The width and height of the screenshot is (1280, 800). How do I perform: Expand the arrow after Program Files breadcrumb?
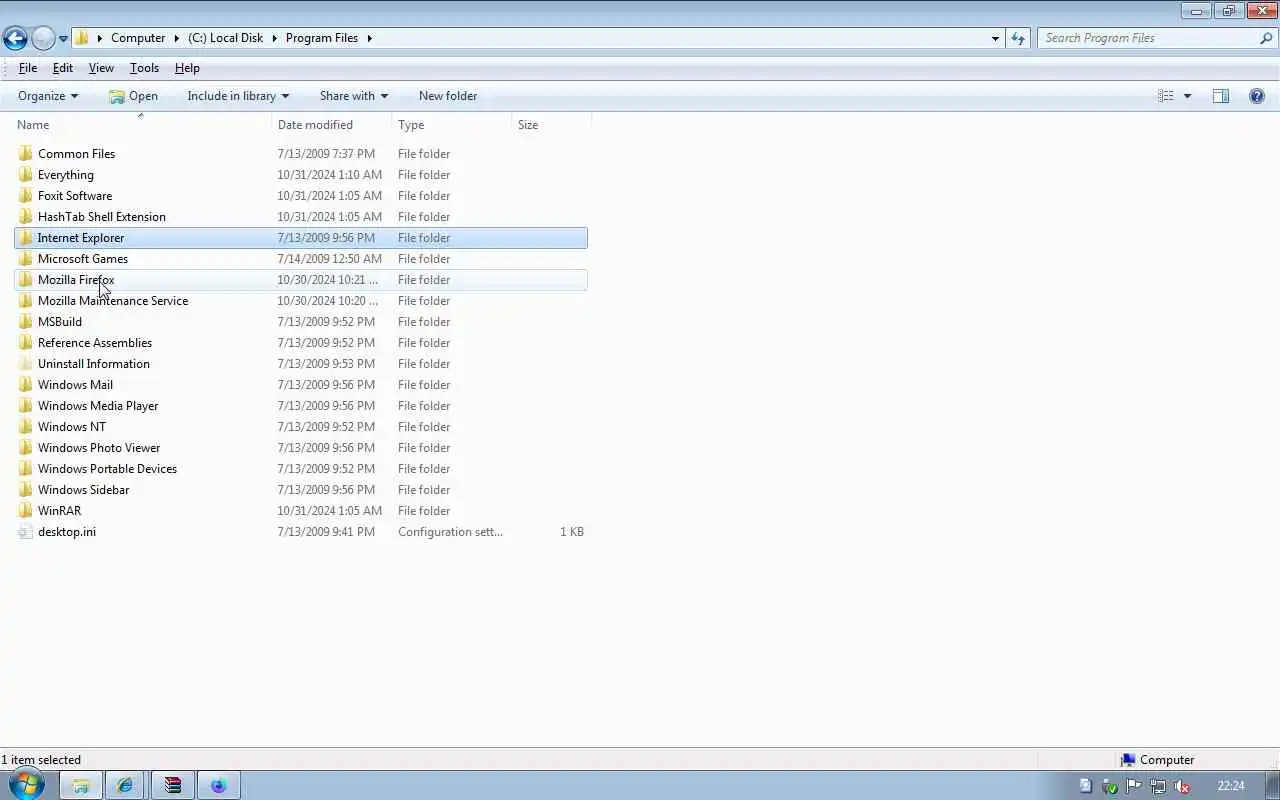coord(369,38)
